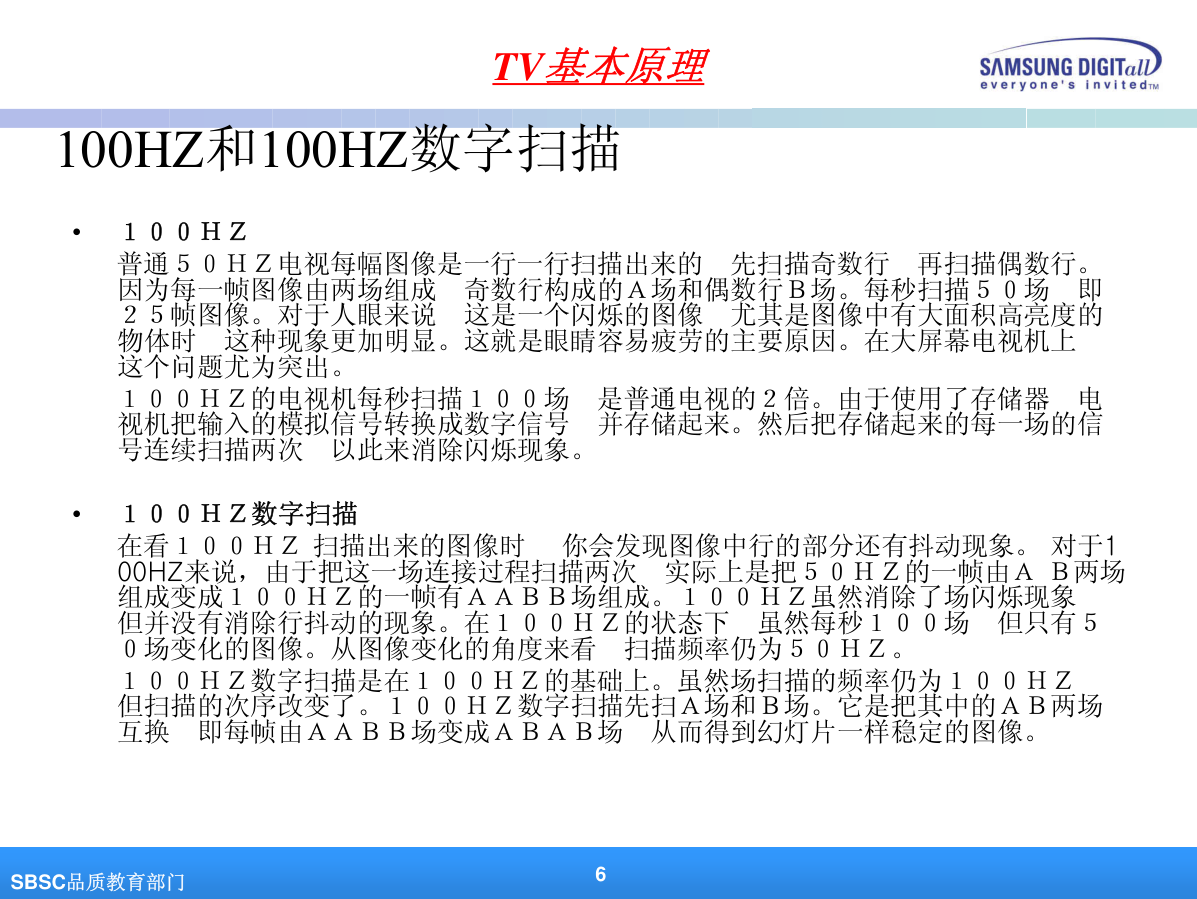Select the bold heading １００ＨＺ数字扫描
This screenshot has width=1197, height=899.
coord(238,515)
